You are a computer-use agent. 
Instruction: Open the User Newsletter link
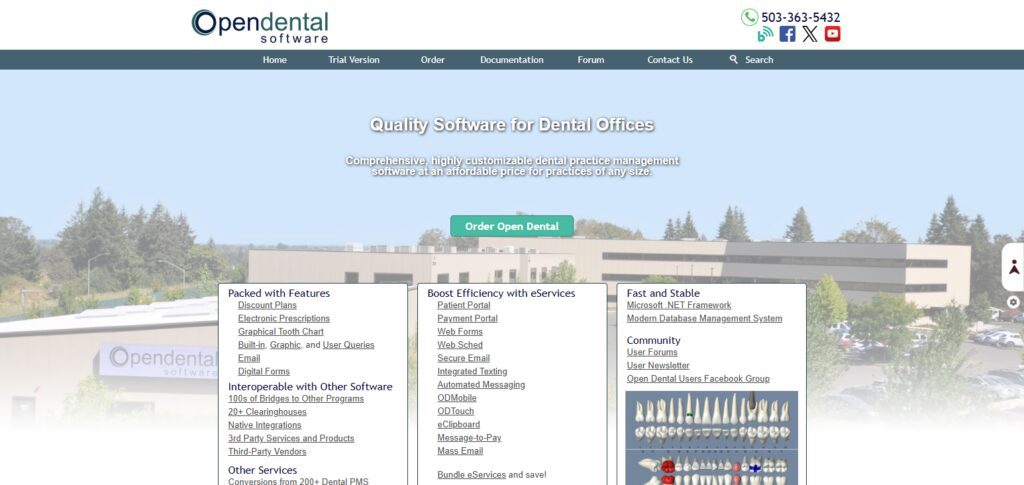658,366
